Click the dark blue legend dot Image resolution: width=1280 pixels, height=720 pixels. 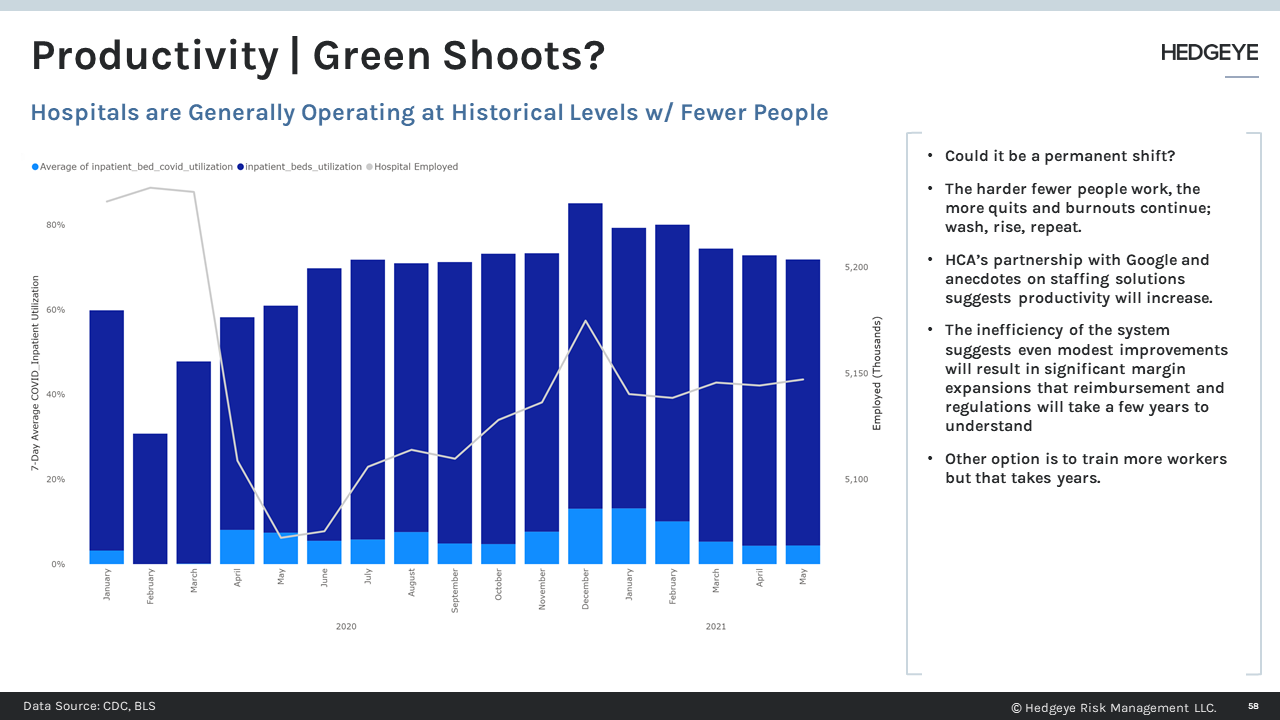240,167
